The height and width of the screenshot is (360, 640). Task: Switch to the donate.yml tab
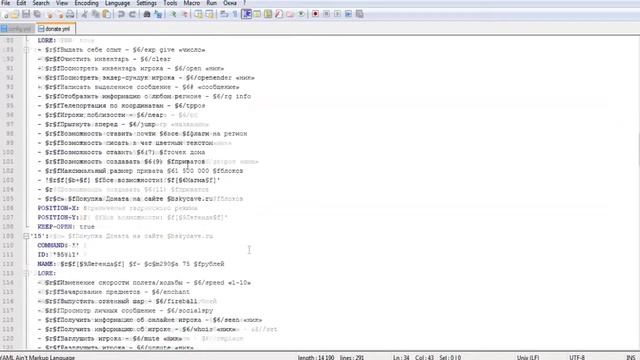tap(56, 29)
